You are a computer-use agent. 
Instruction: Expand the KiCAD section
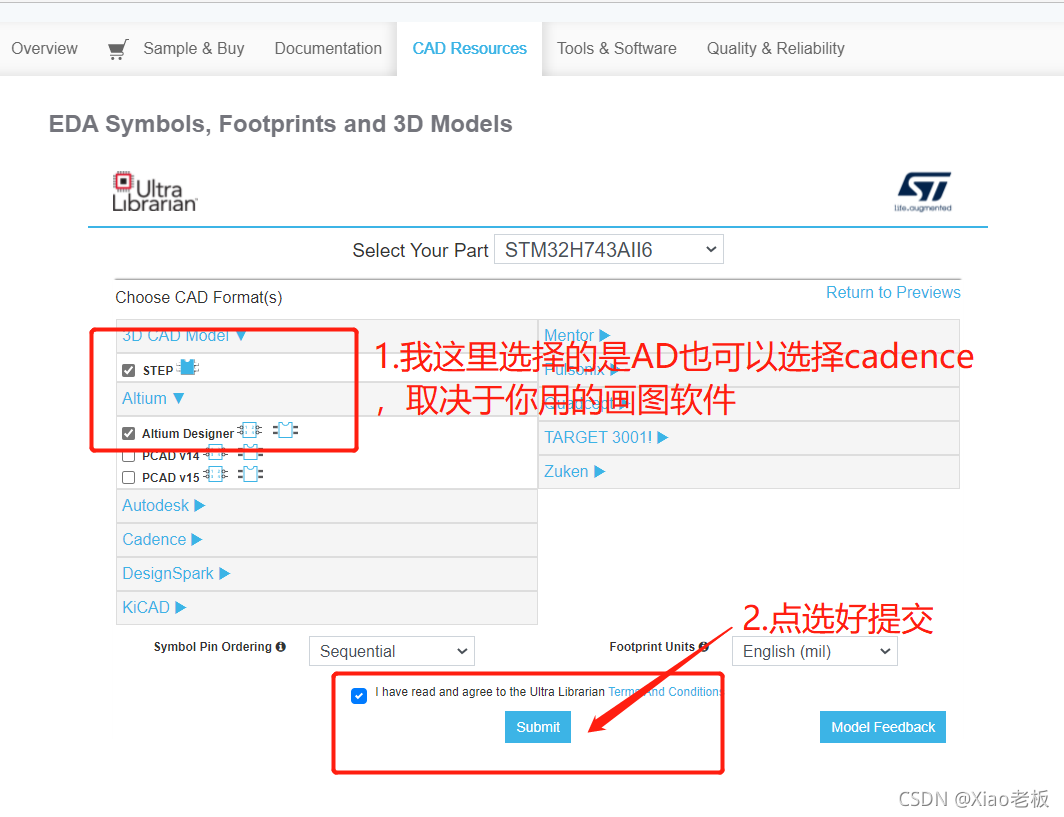point(154,607)
